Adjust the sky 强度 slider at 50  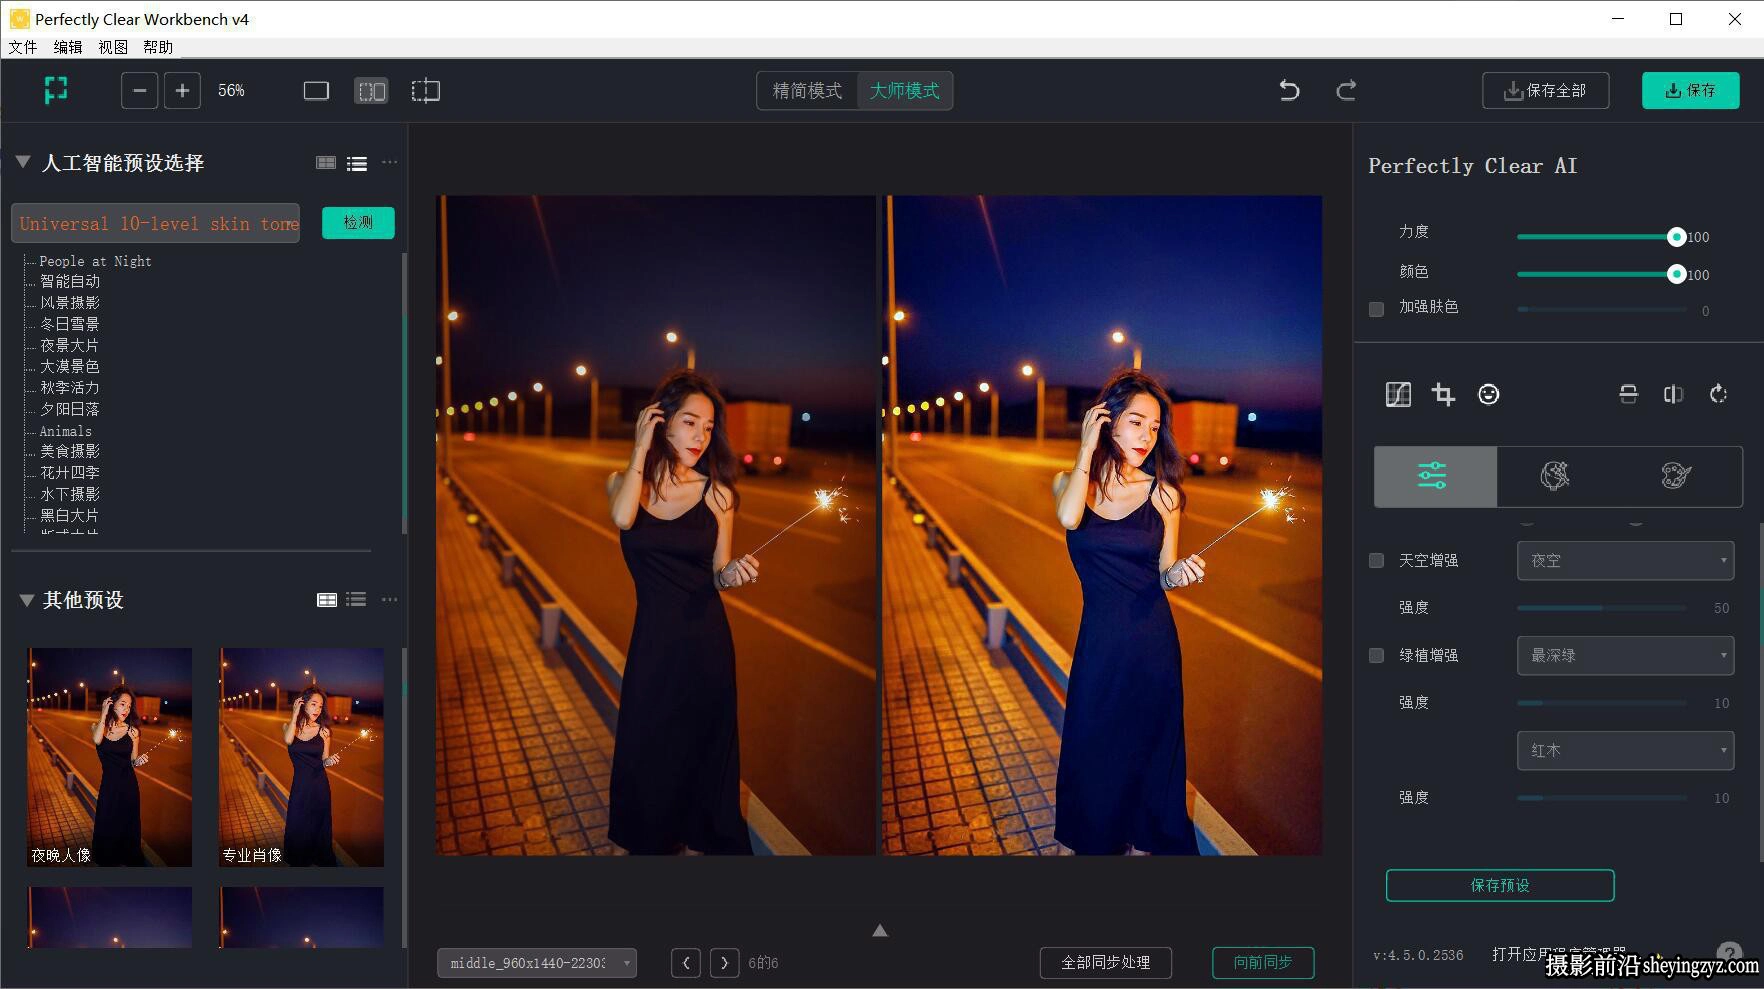(x=1602, y=608)
